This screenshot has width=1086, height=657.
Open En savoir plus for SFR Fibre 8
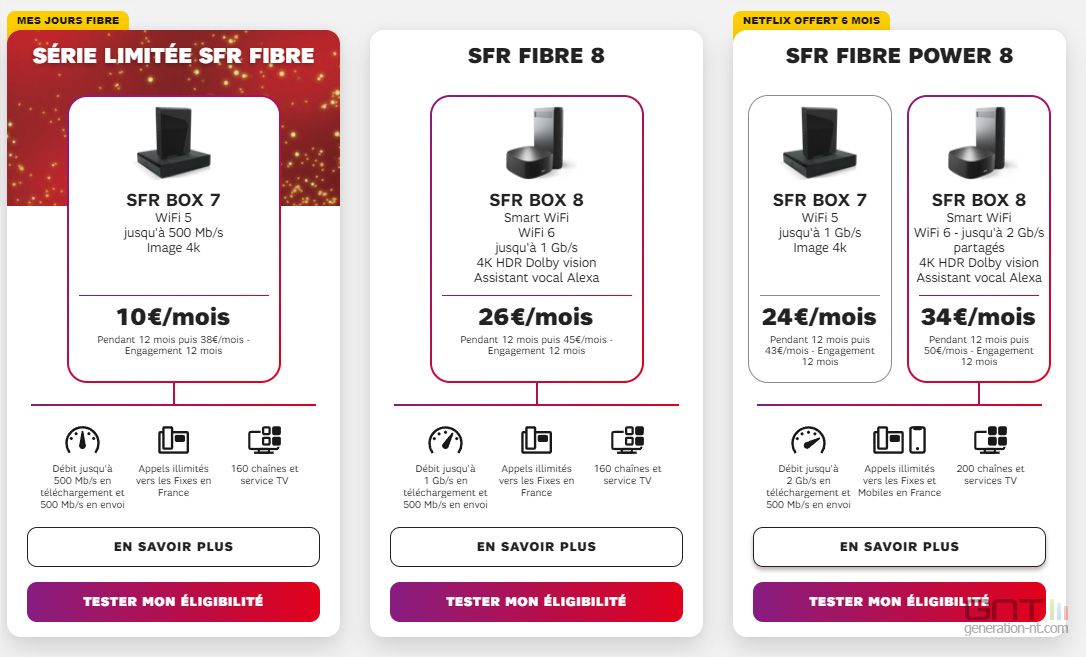coord(536,547)
